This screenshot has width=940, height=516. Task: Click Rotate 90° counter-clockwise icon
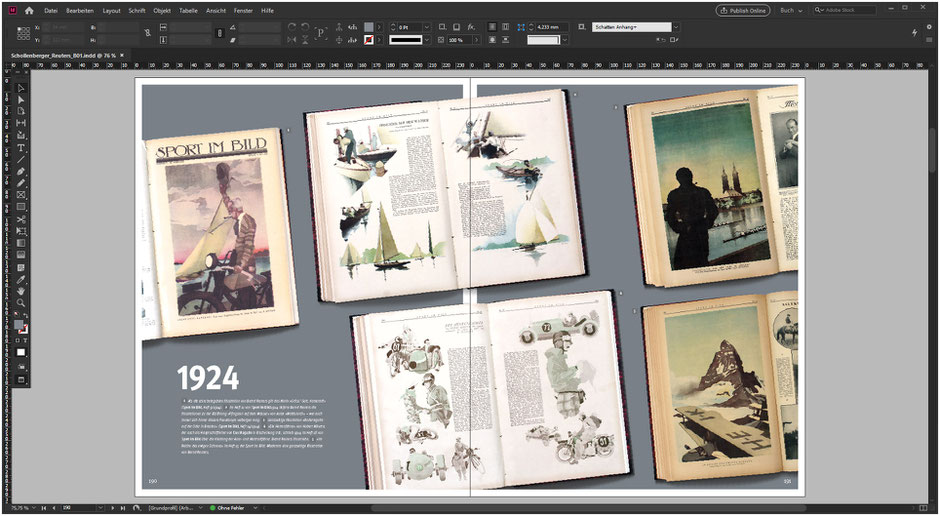(306, 27)
